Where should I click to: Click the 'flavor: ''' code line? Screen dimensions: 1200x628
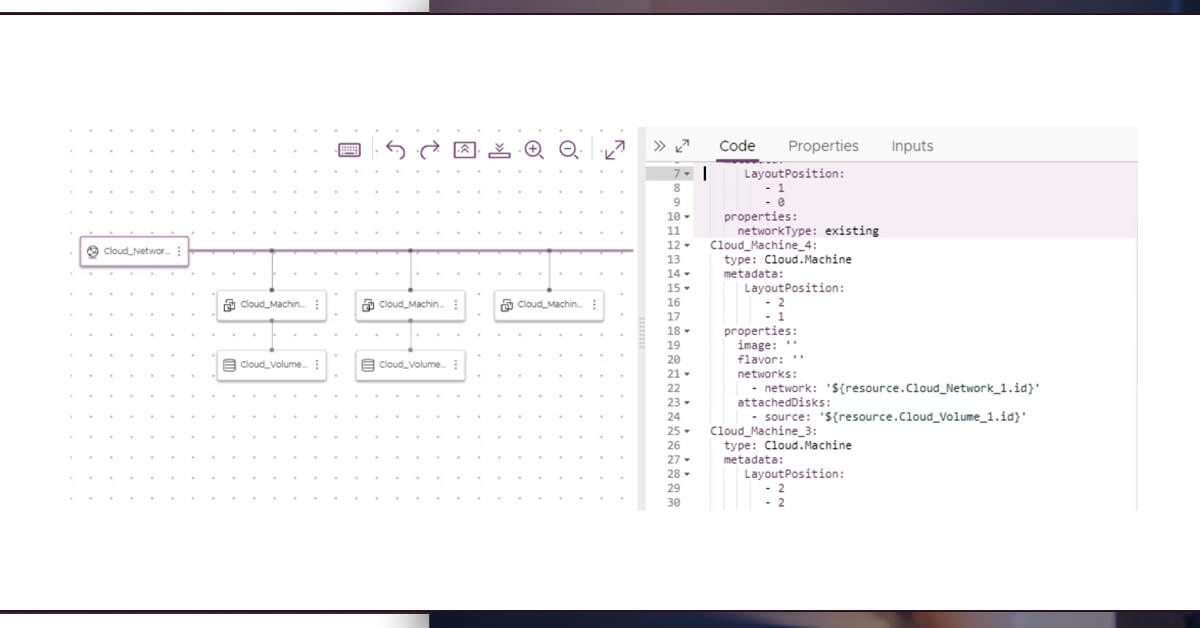771,359
